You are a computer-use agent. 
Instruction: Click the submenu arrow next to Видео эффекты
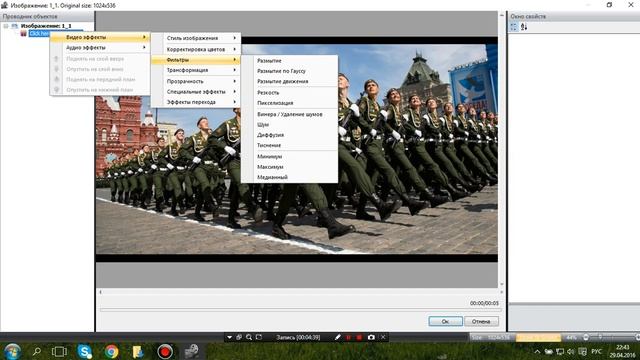[x=144, y=37]
